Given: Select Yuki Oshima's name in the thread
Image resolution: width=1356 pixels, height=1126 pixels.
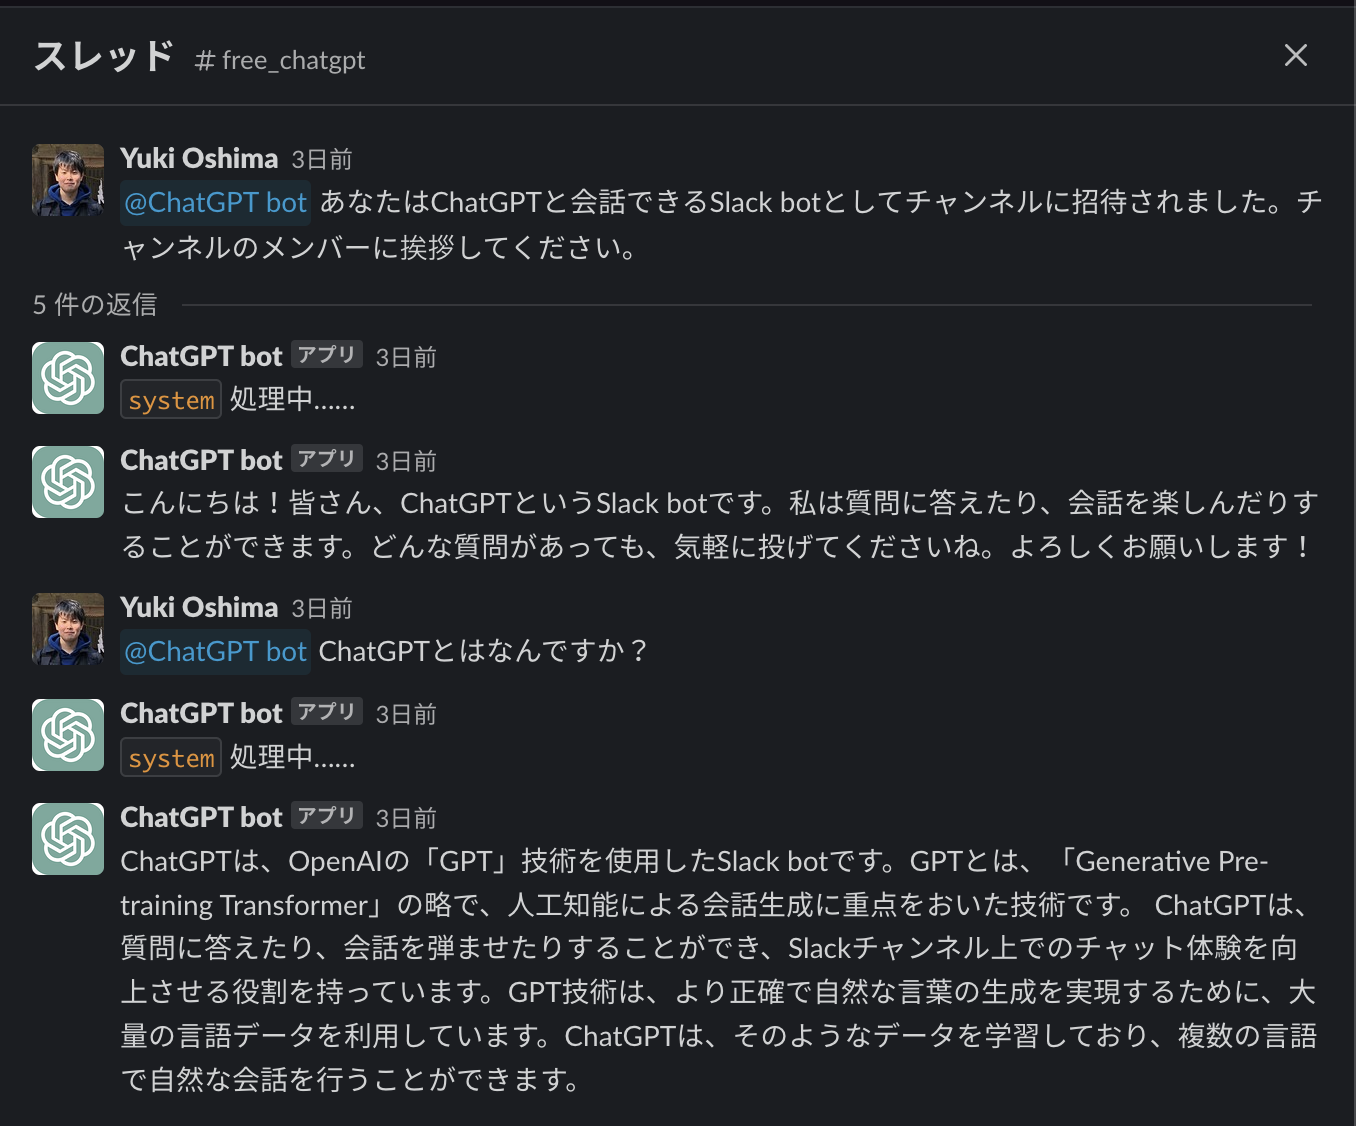Looking at the screenshot, I should click(x=199, y=157).
